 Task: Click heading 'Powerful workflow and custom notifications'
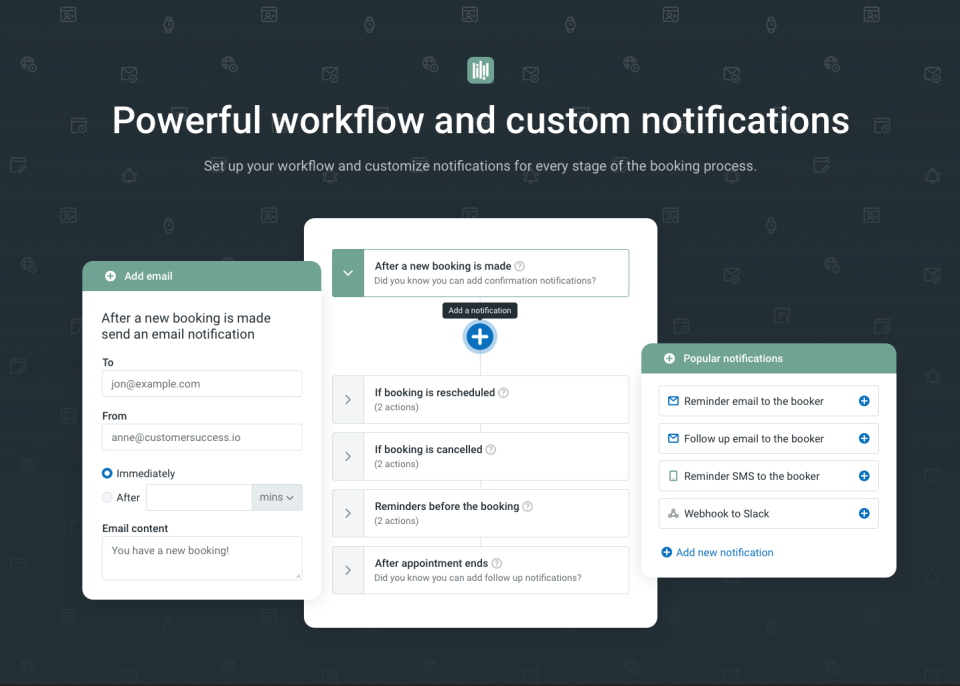click(x=481, y=120)
